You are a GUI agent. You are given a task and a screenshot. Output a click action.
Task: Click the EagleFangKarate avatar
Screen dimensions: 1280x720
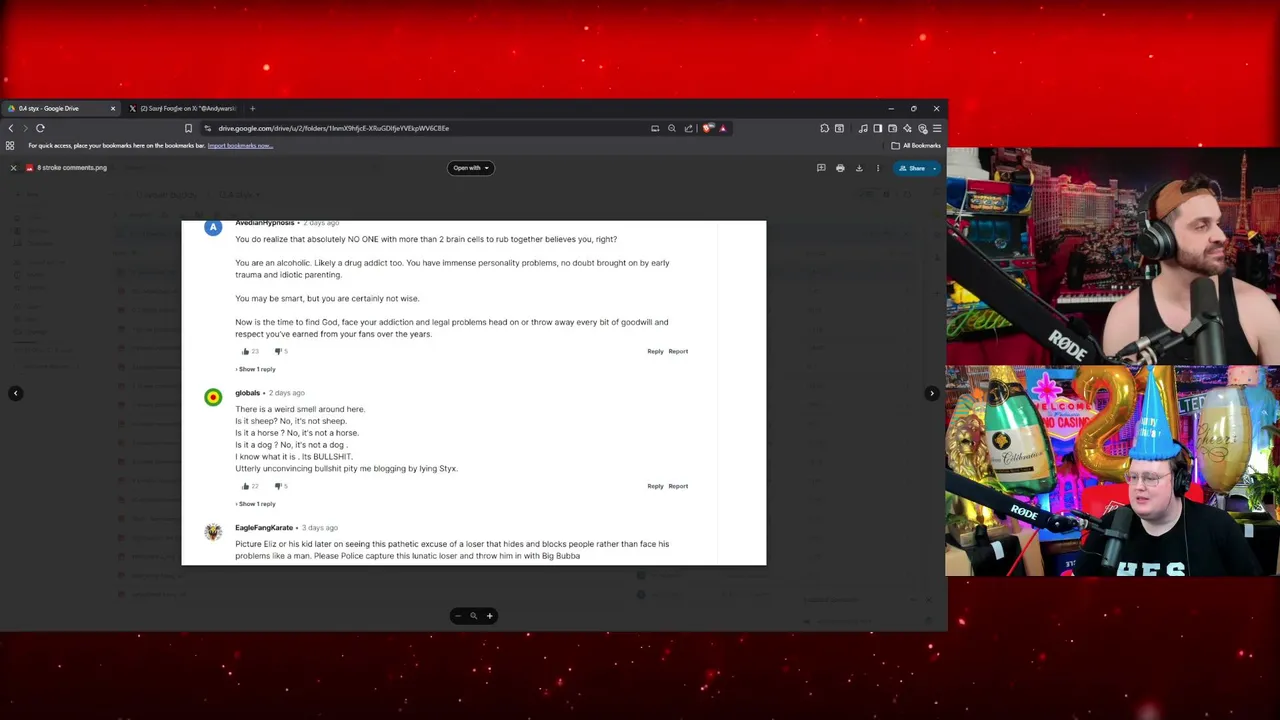tap(213, 533)
